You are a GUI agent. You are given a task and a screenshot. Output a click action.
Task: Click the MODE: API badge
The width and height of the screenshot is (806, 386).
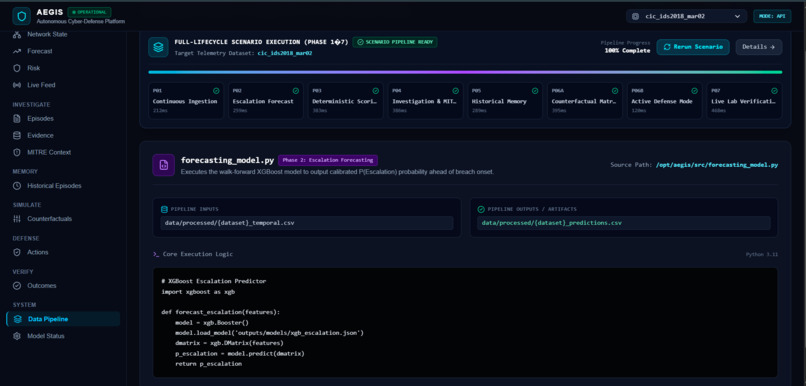click(x=773, y=16)
